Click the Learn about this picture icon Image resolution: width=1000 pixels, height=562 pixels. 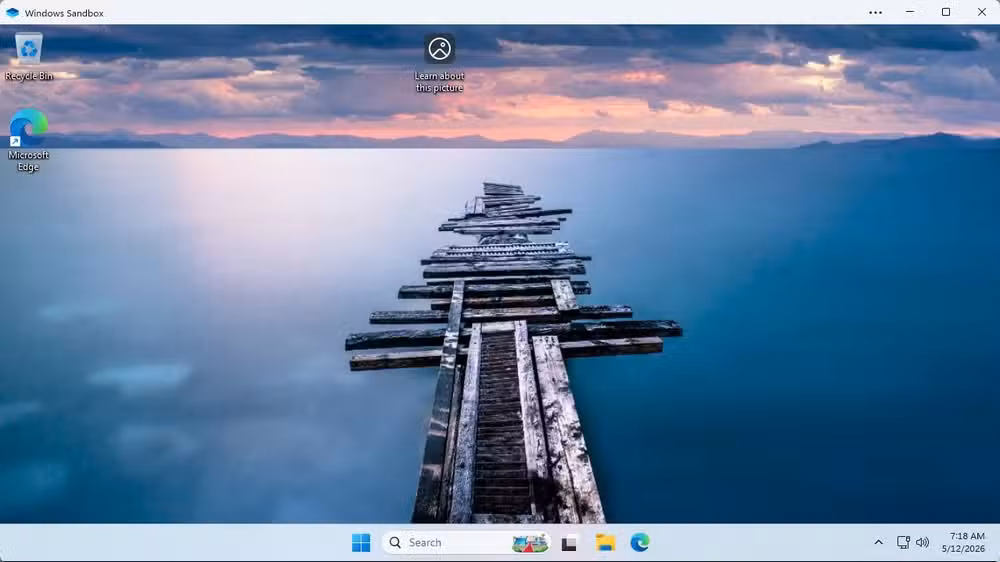(x=439, y=48)
